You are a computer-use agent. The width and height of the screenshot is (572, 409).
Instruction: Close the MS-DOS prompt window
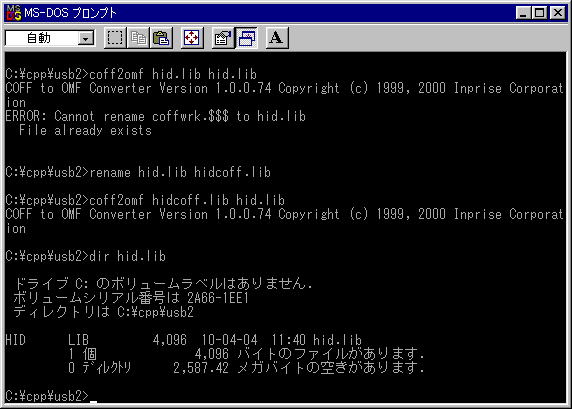pos(558,13)
